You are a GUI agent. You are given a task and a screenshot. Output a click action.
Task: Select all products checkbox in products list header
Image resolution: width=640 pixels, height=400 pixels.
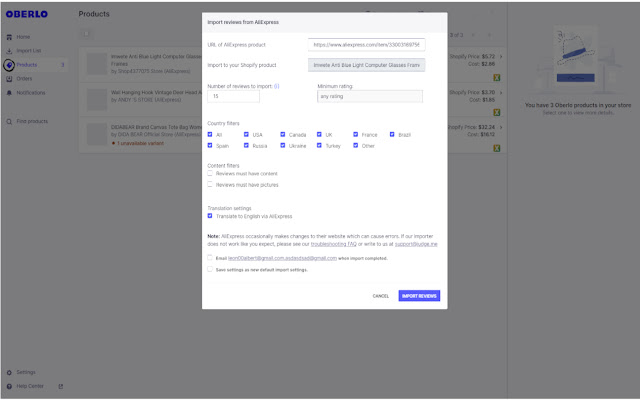[x=86, y=34]
